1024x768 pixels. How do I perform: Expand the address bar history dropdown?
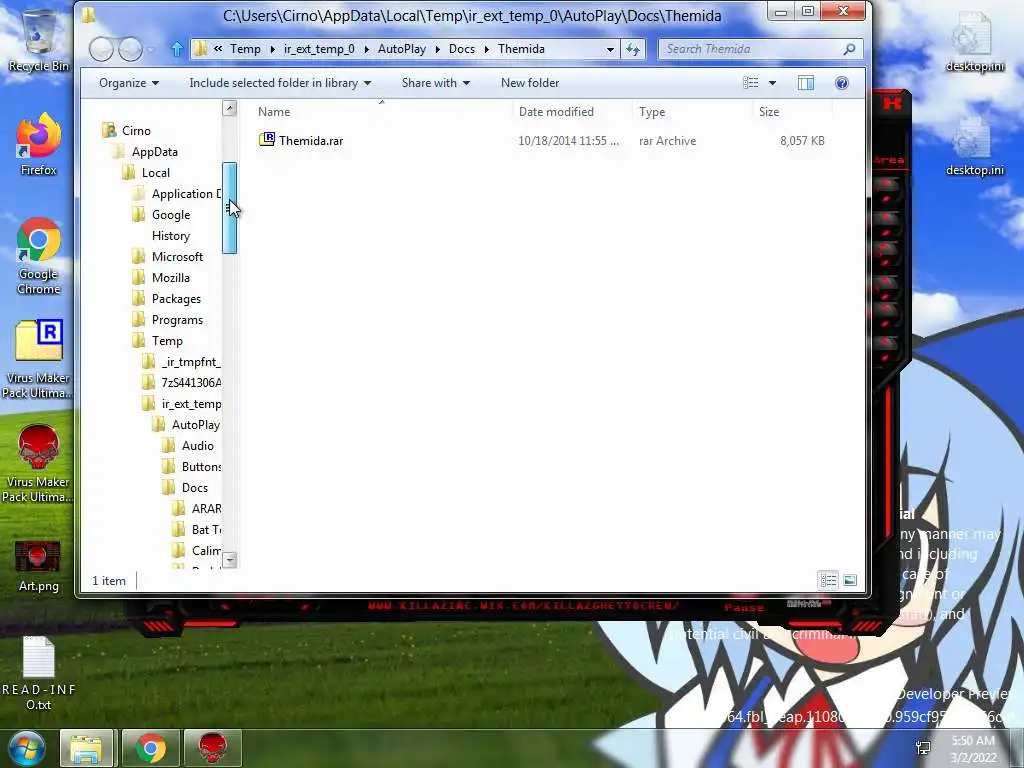[x=610, y=49]
